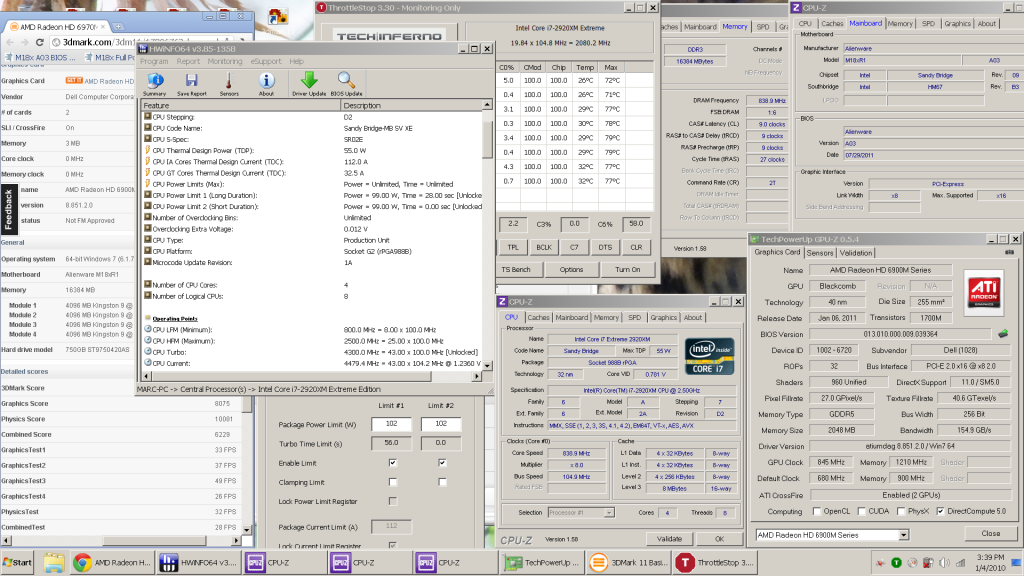This screenshot has height=576, width=1024.
Task: Switch to the Chrome AMD Radeon taskbar item
Action: tap(112, 562)
